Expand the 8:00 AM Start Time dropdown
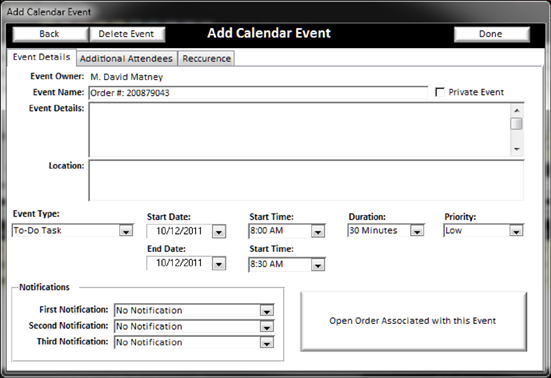Screen dimensions: 551x378 coord(318,232)
